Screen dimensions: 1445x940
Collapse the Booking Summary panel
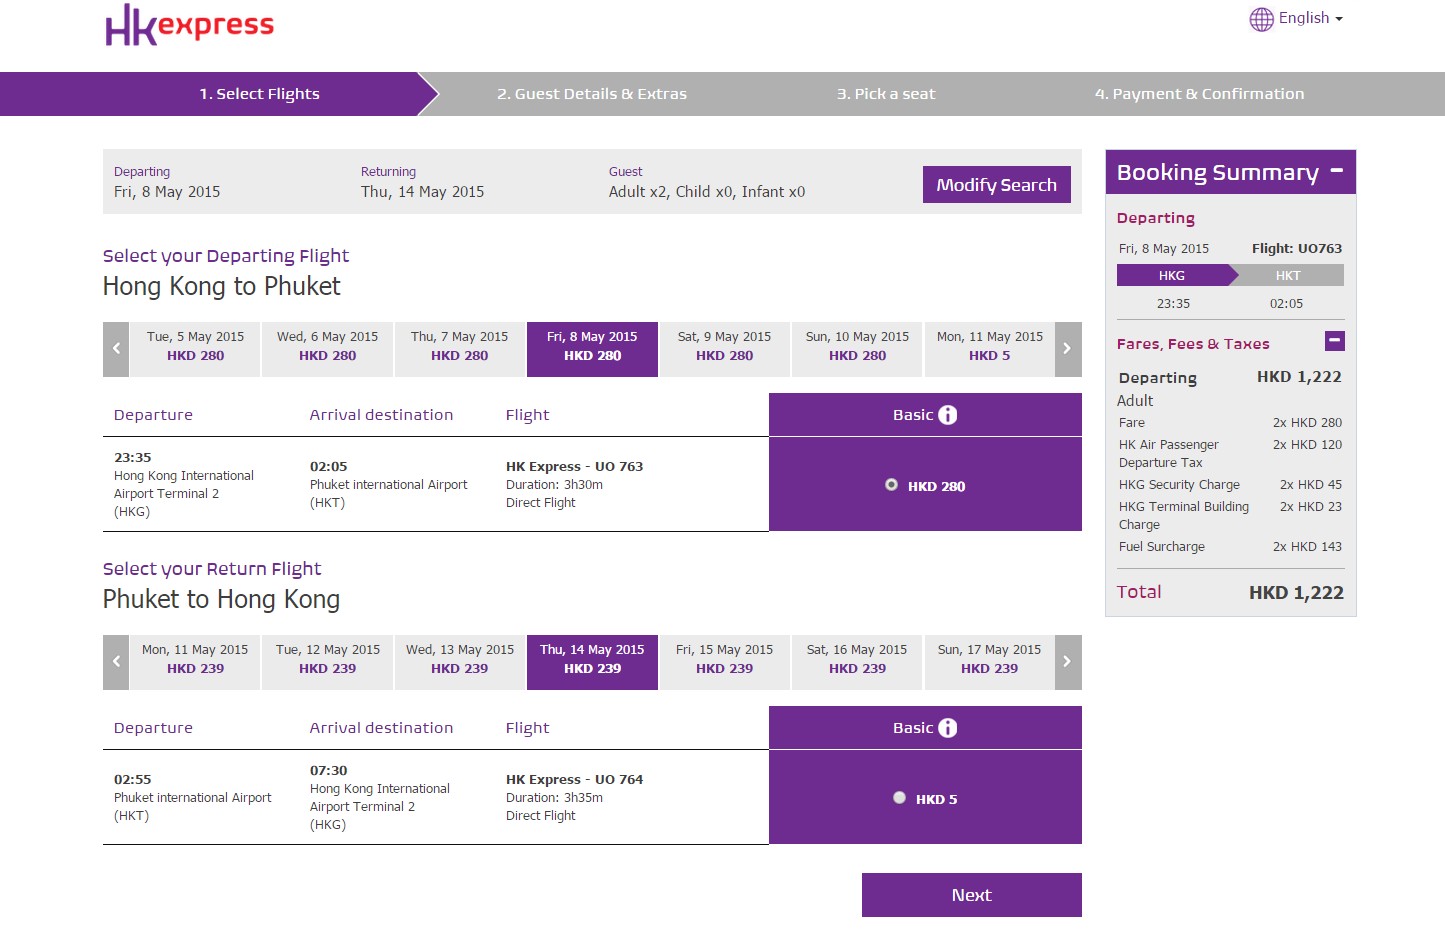pos(1336,171)
